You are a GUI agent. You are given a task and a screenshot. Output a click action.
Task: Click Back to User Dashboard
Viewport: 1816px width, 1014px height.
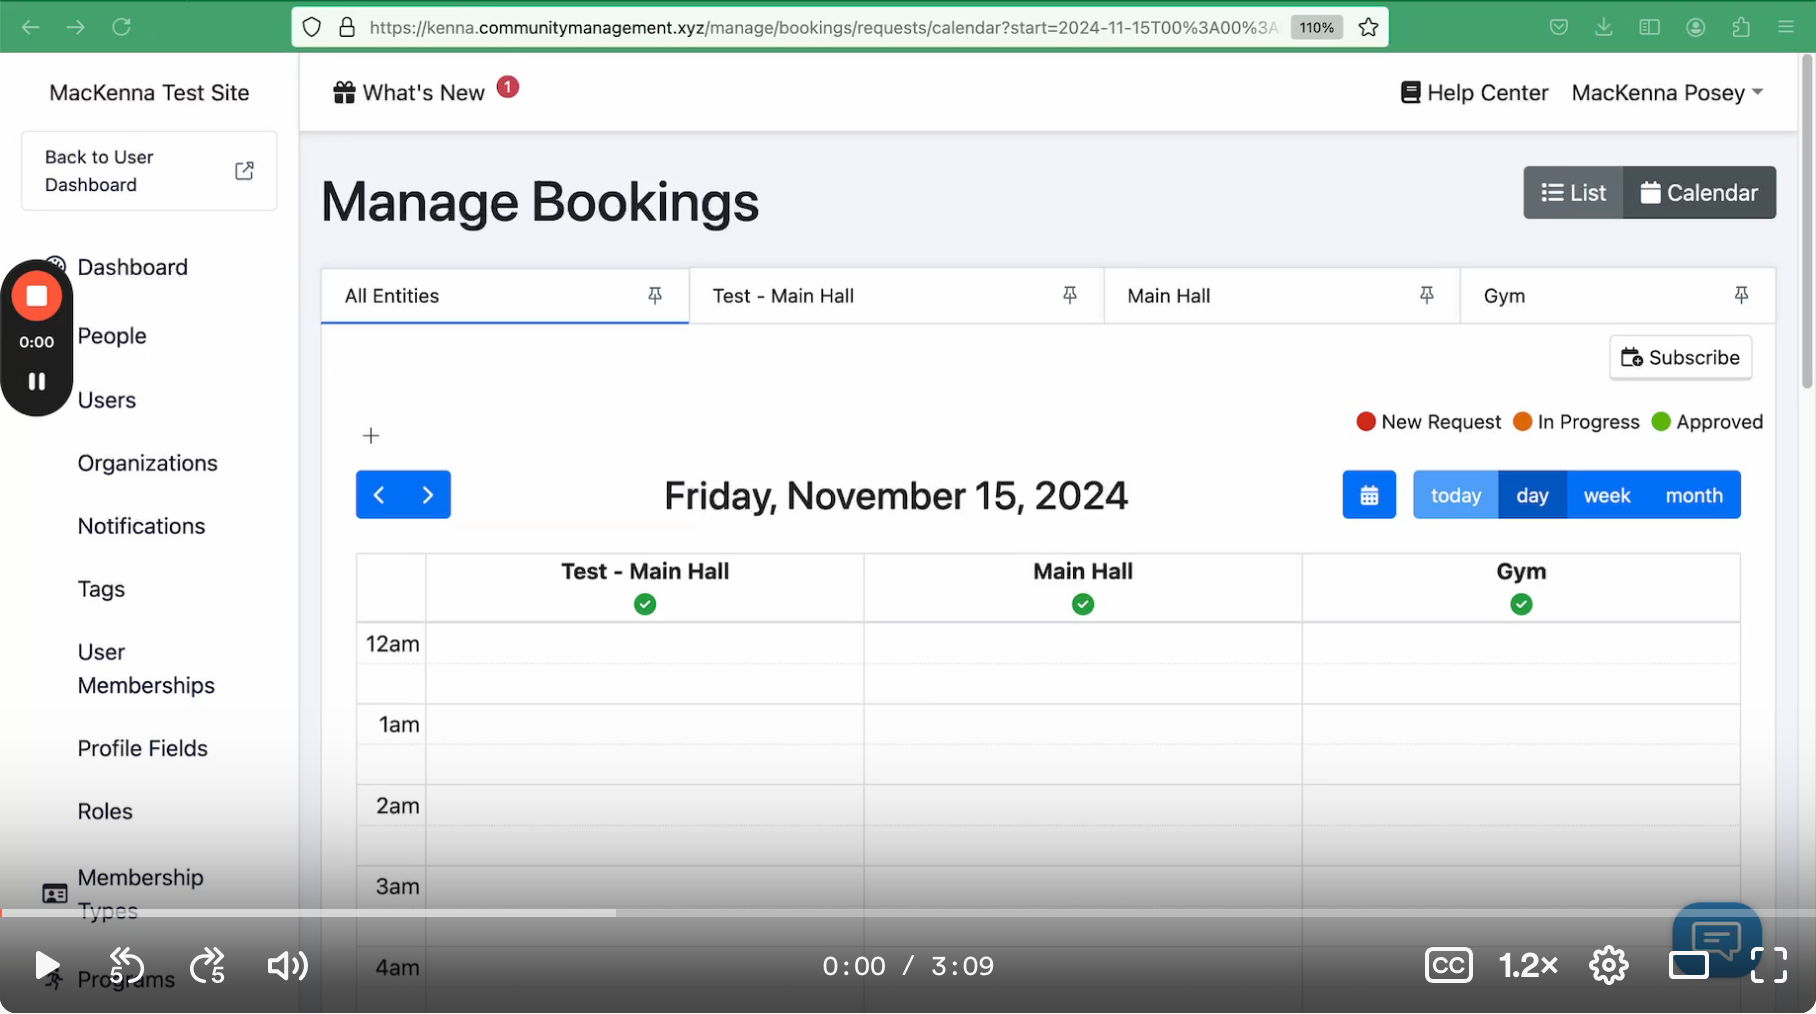(x=149, y=171)
